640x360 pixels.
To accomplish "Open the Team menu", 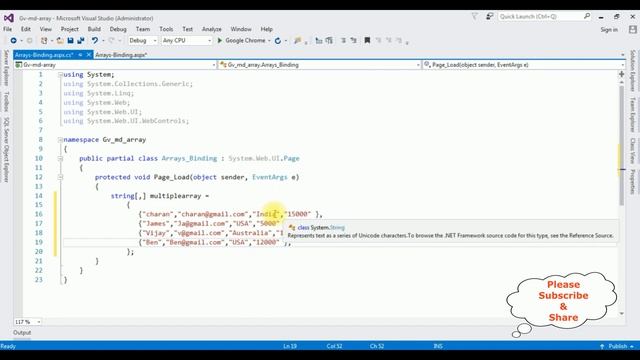I will click(x=143, y=29).
